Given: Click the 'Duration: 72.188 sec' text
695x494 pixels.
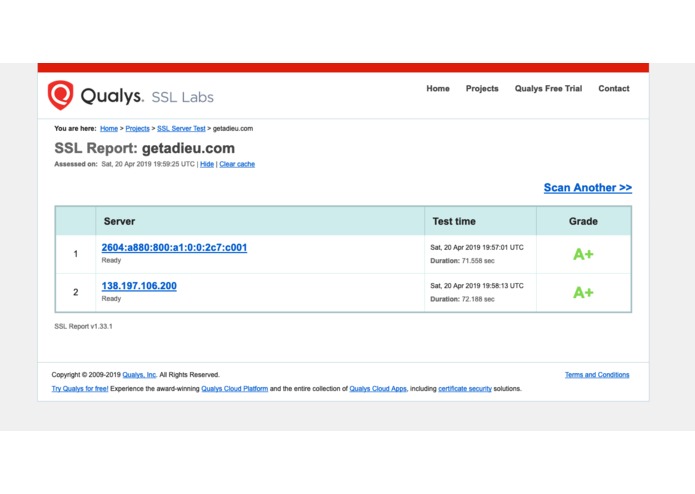Looking at the screenshot, I should click(462, 300).
